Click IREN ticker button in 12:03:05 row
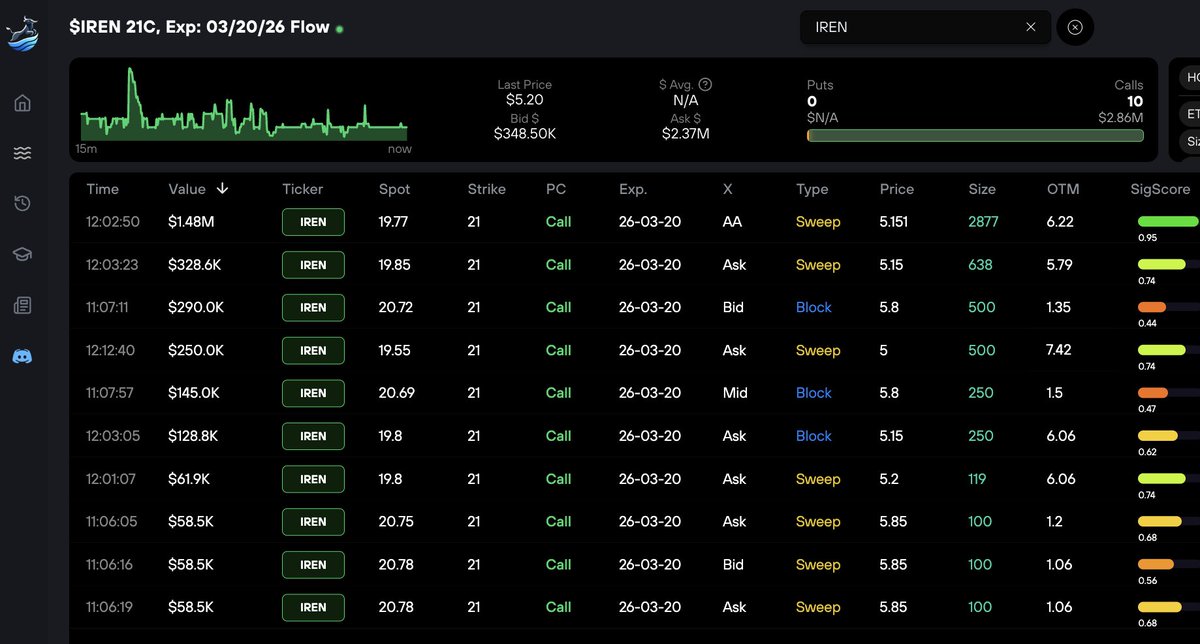Screen dimensions: 1200x644 (x=313, y=436)
